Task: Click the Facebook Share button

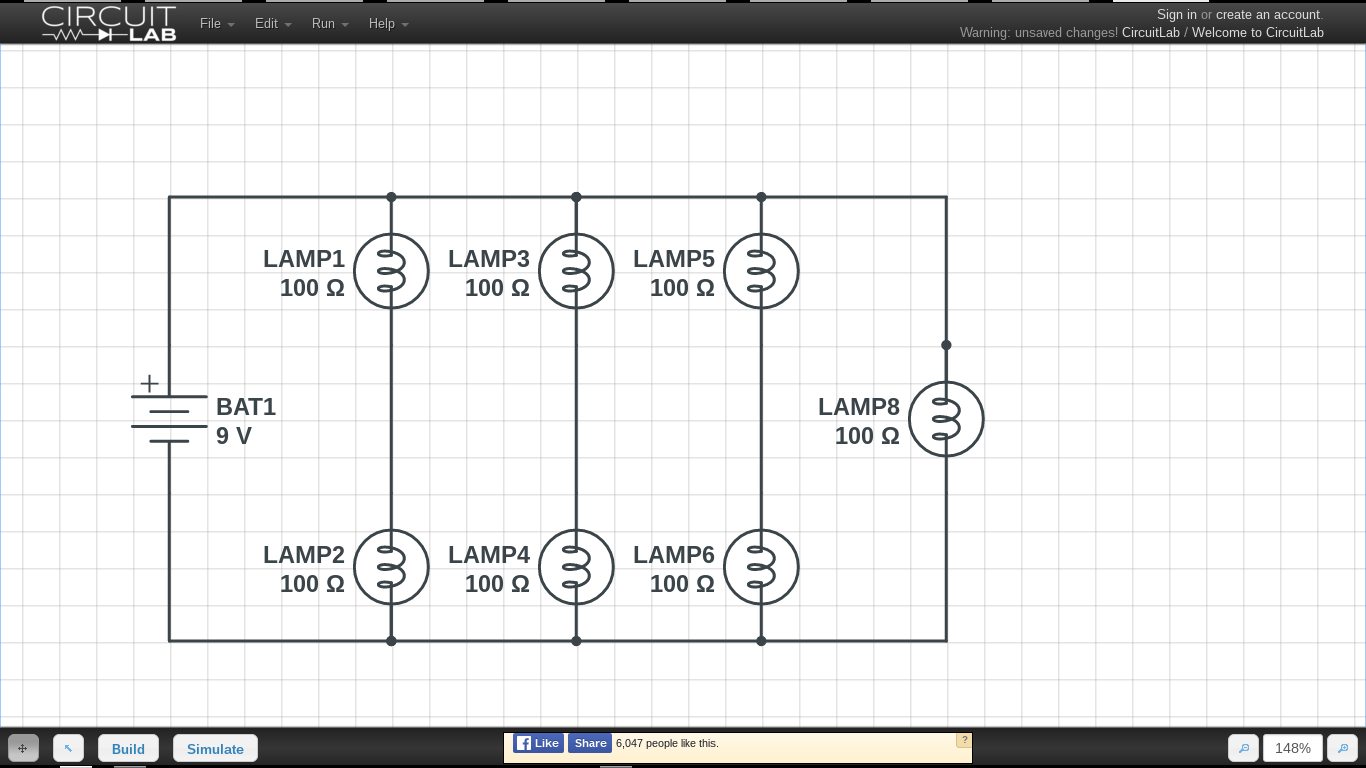Action: coord(590,743)
